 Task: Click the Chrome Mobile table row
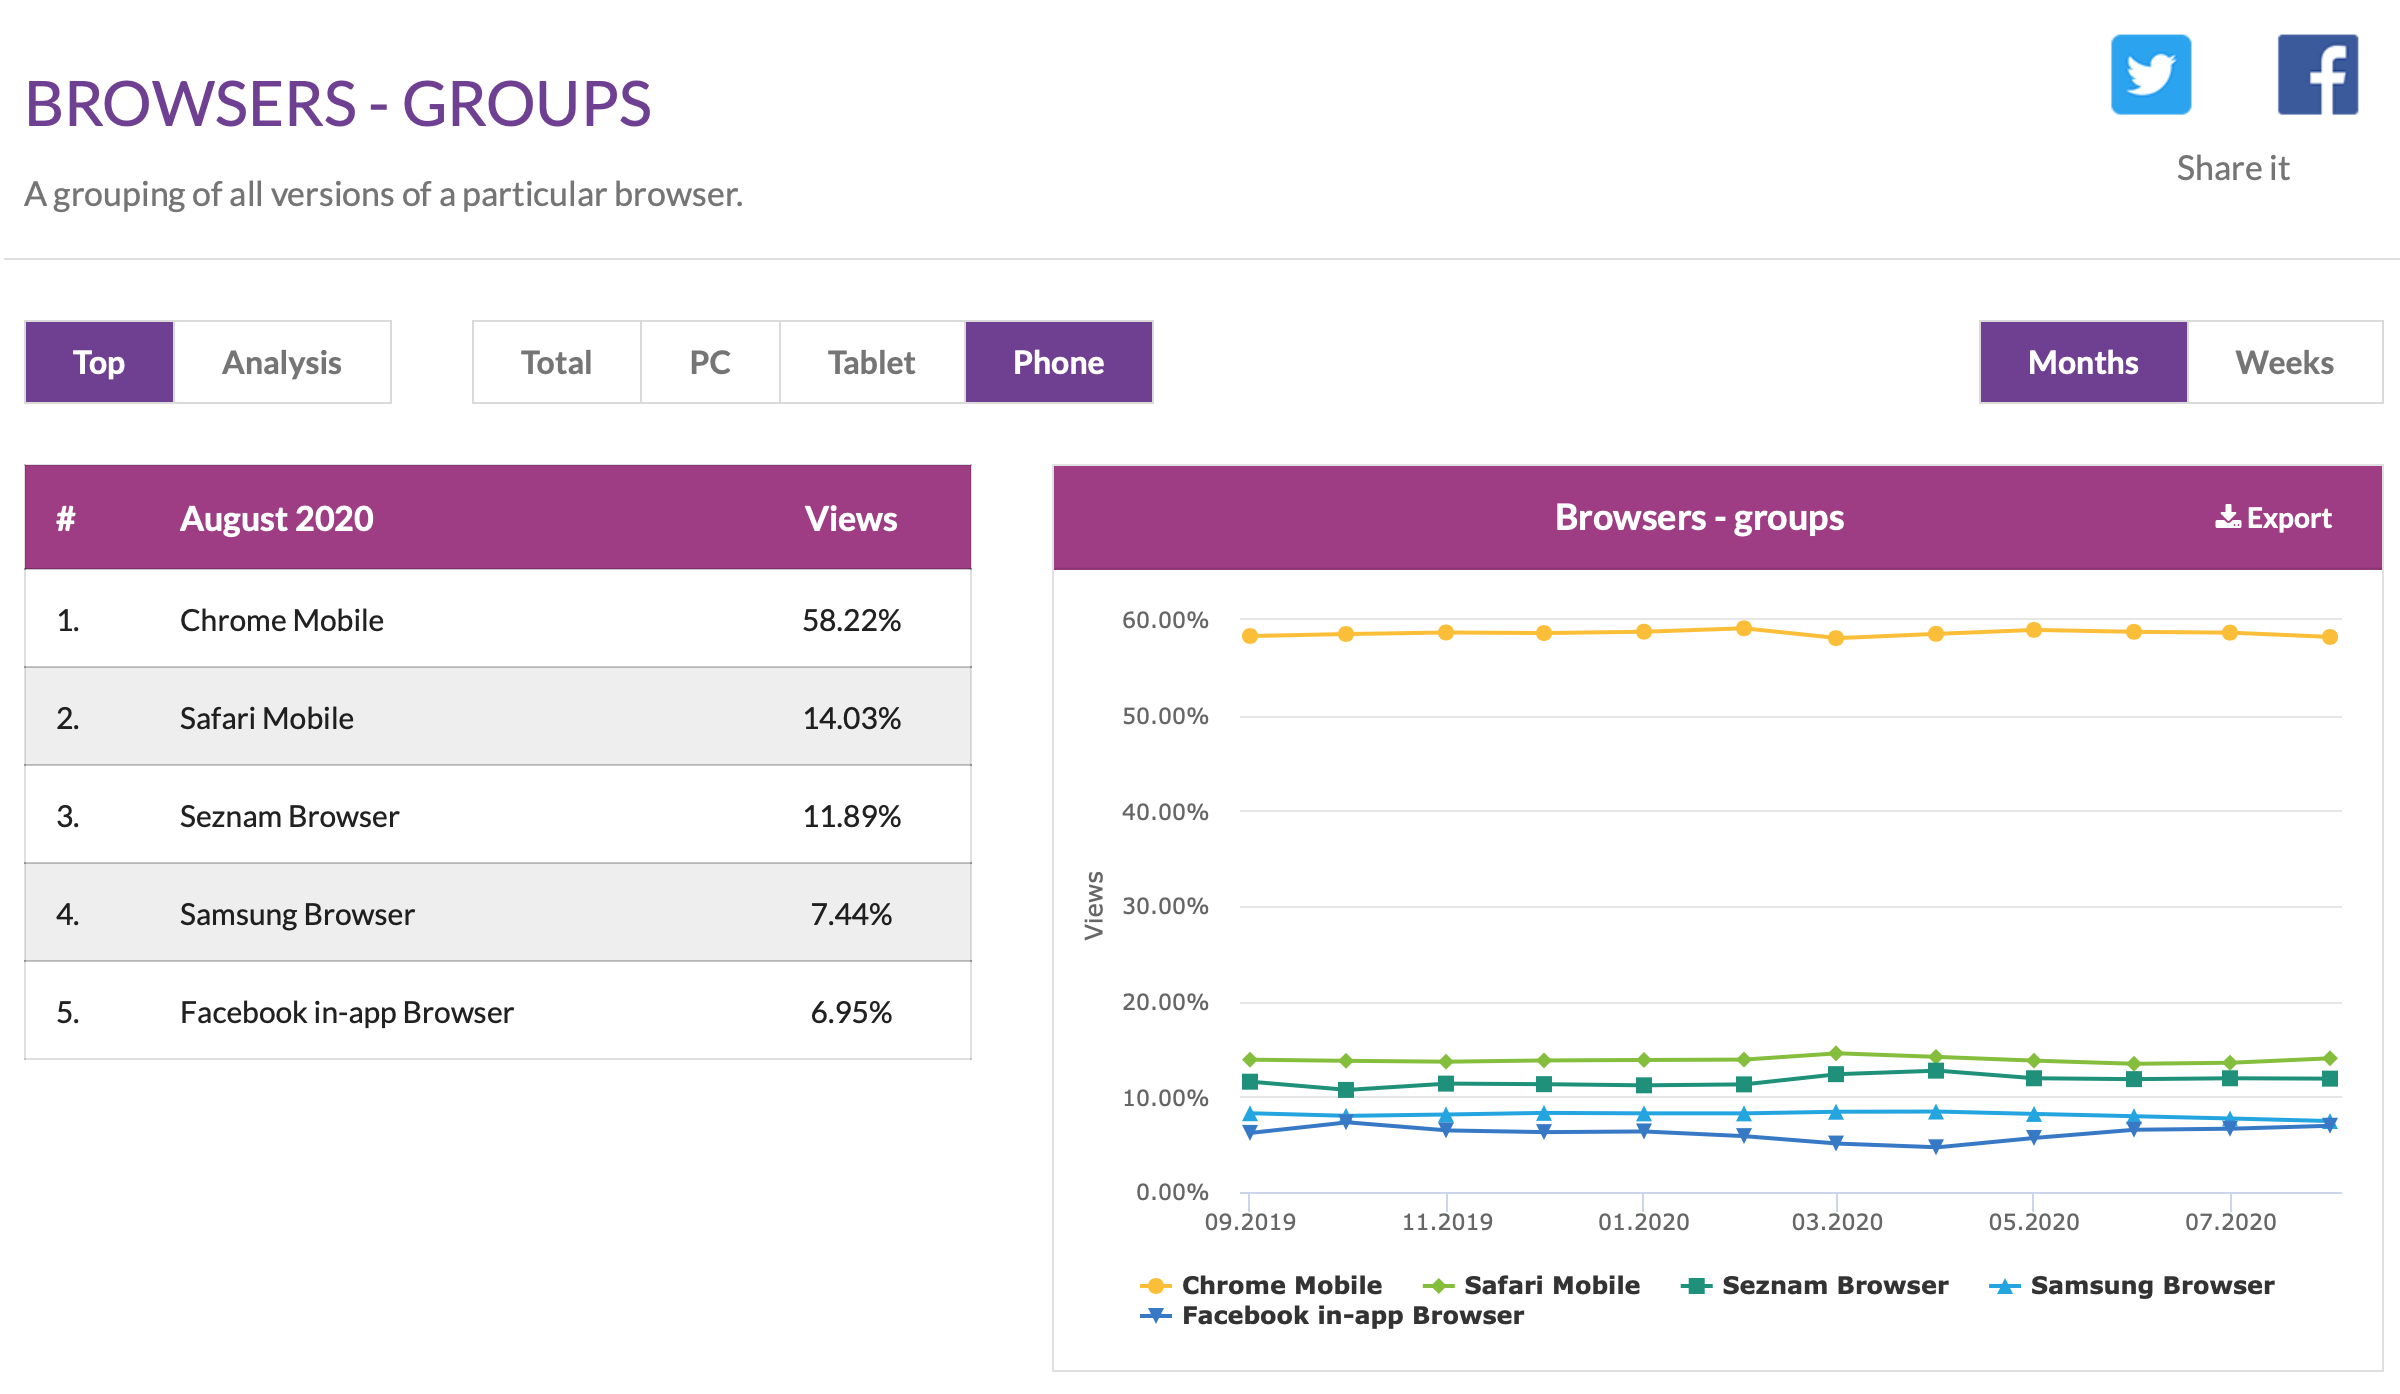coord(497,620)
